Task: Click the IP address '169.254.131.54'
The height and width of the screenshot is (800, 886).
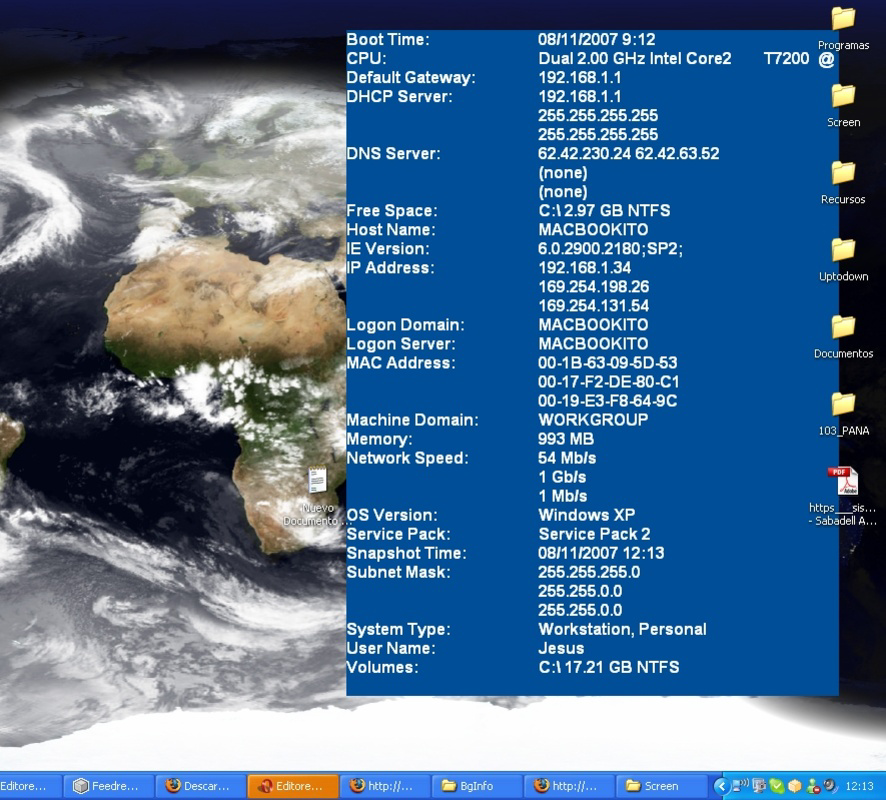Action: point(593,306)
